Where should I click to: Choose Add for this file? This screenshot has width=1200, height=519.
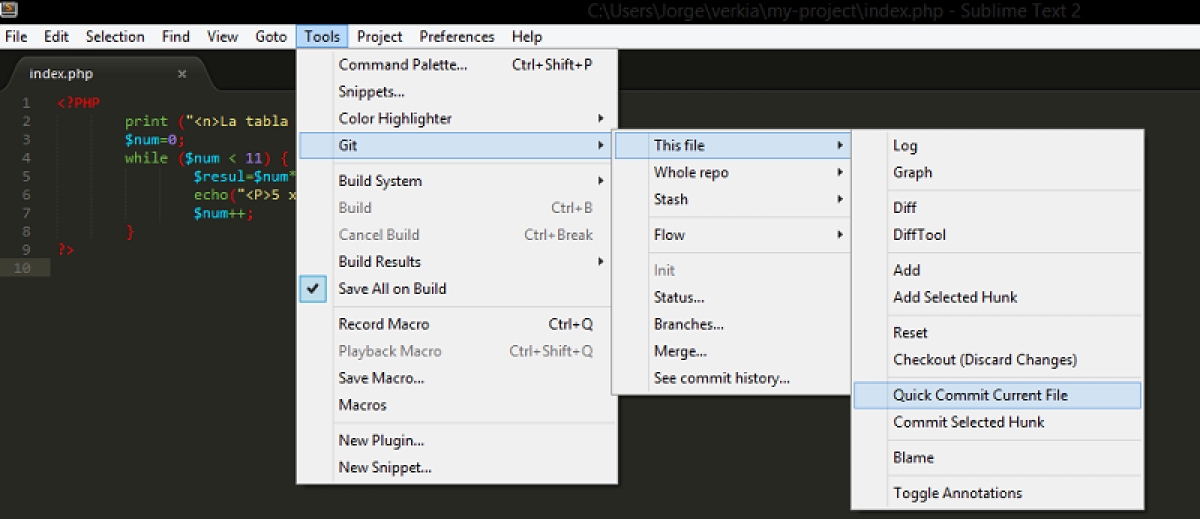pos(997,270)
